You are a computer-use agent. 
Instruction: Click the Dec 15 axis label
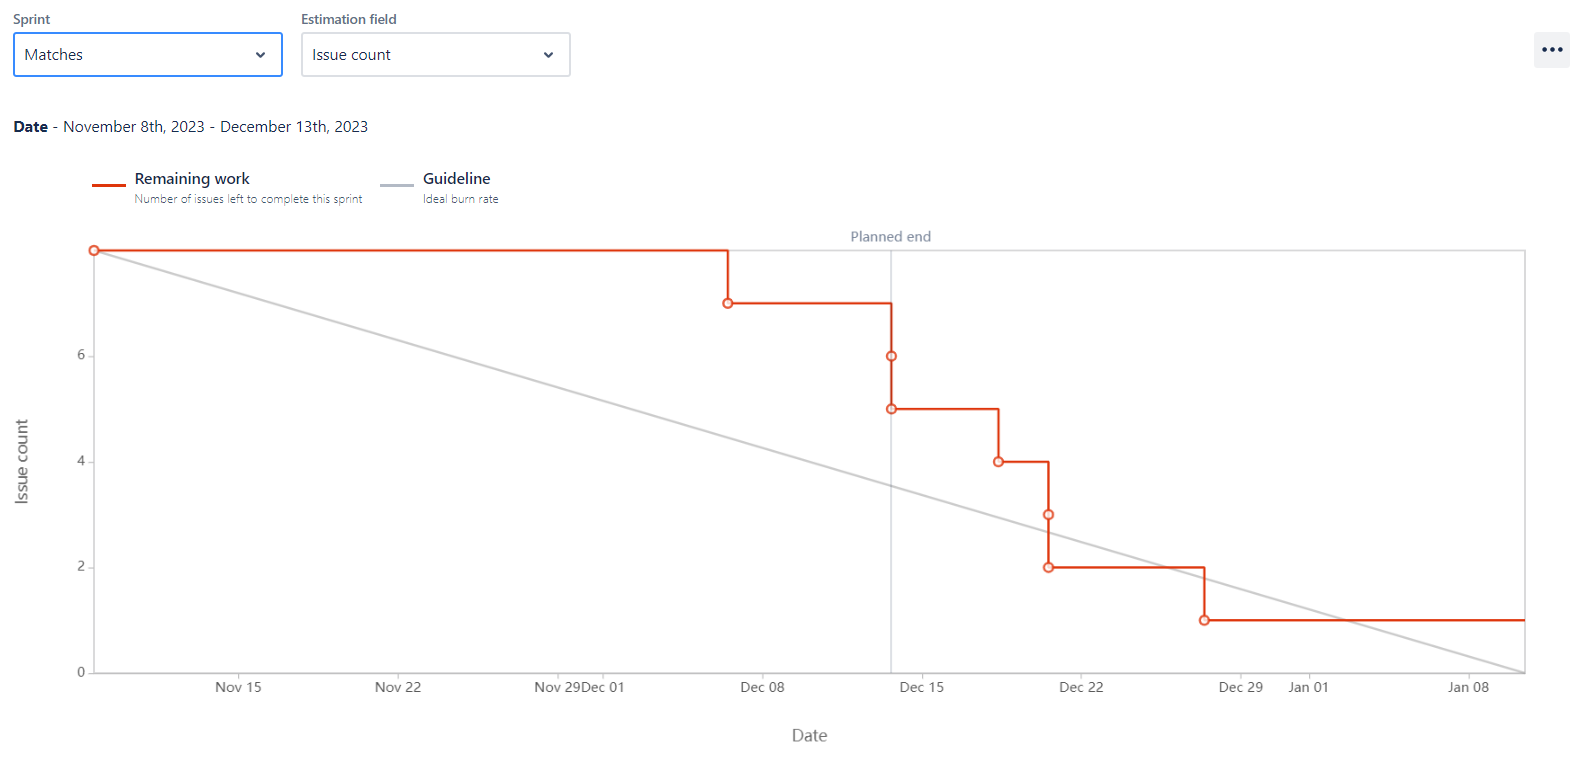point(921,687)
